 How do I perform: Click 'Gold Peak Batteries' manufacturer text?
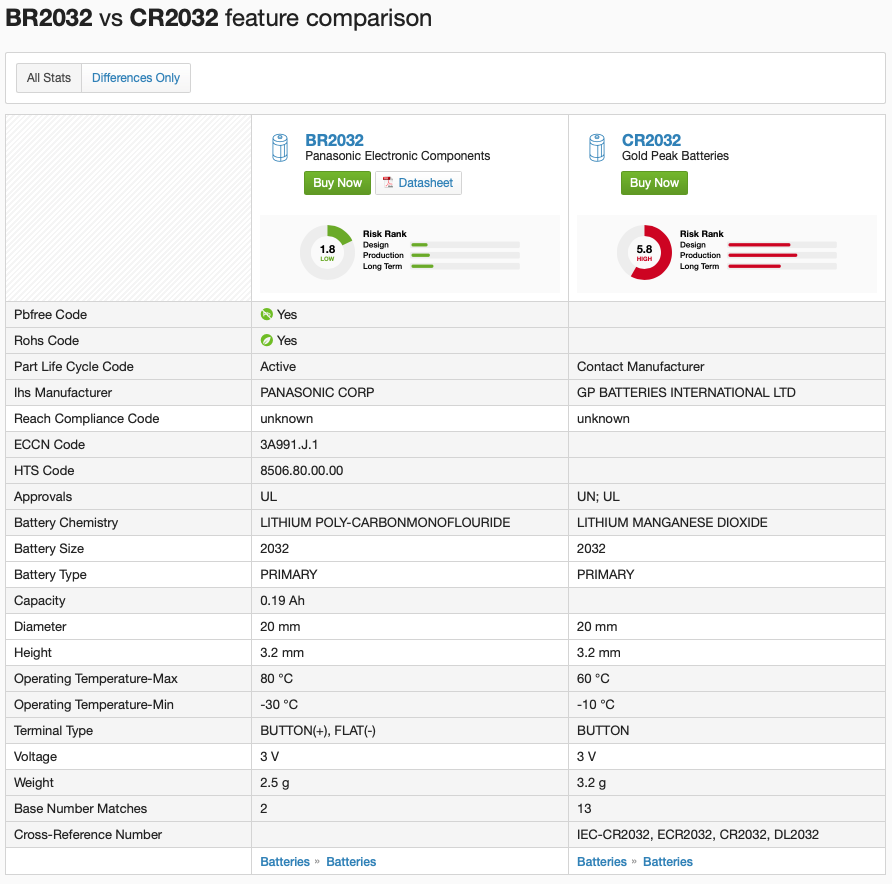675,156
